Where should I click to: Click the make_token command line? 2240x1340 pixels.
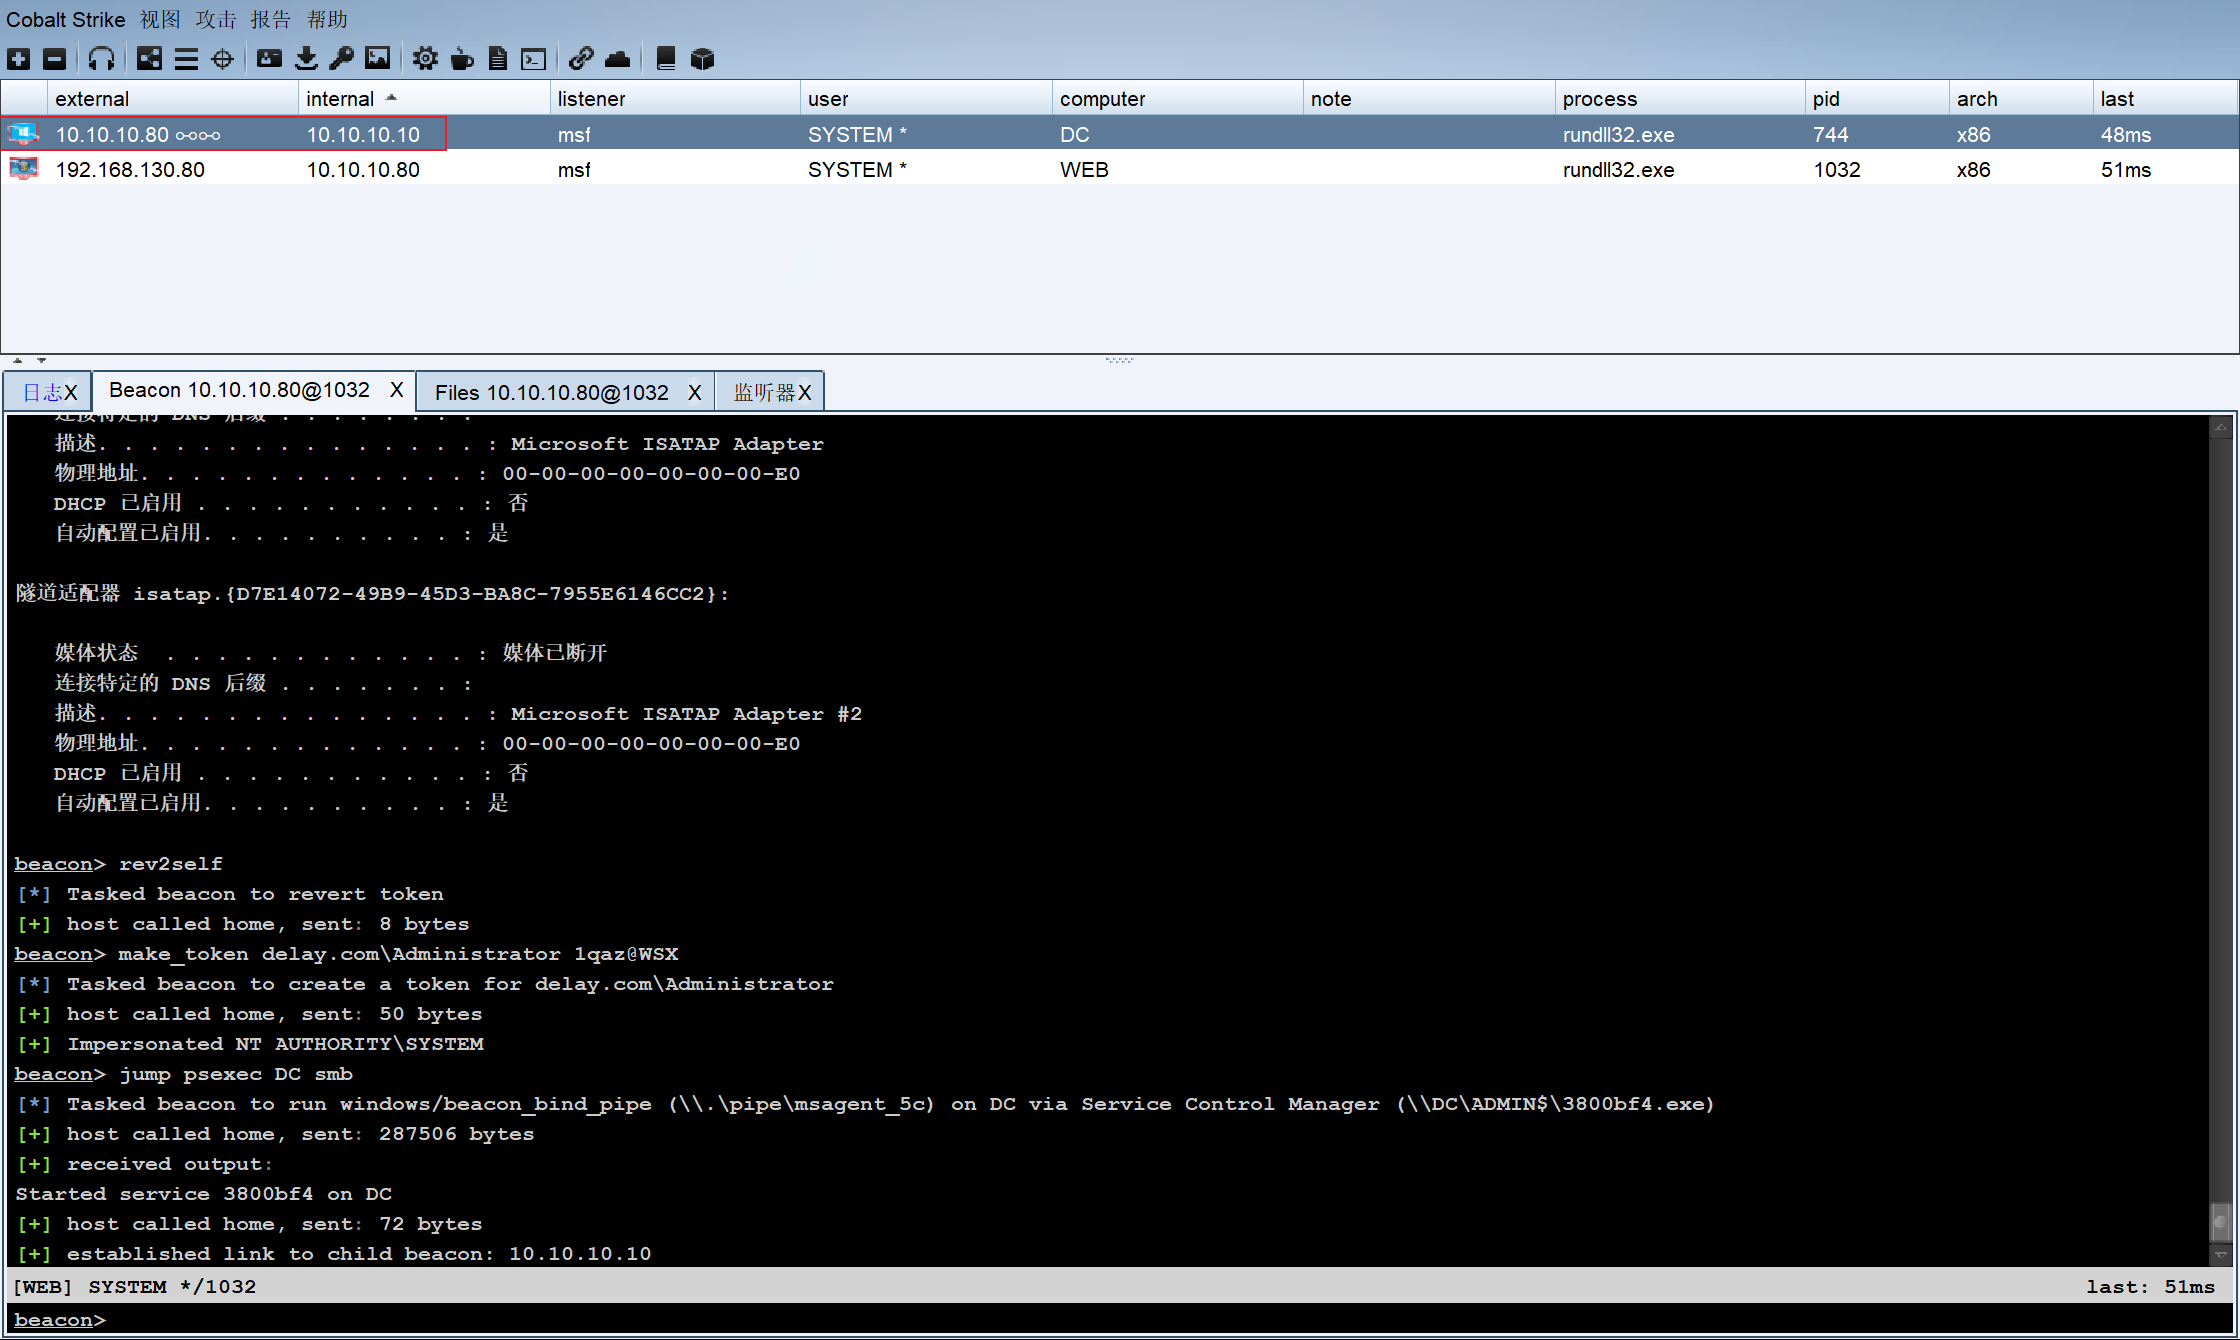[x=347, y=953]
